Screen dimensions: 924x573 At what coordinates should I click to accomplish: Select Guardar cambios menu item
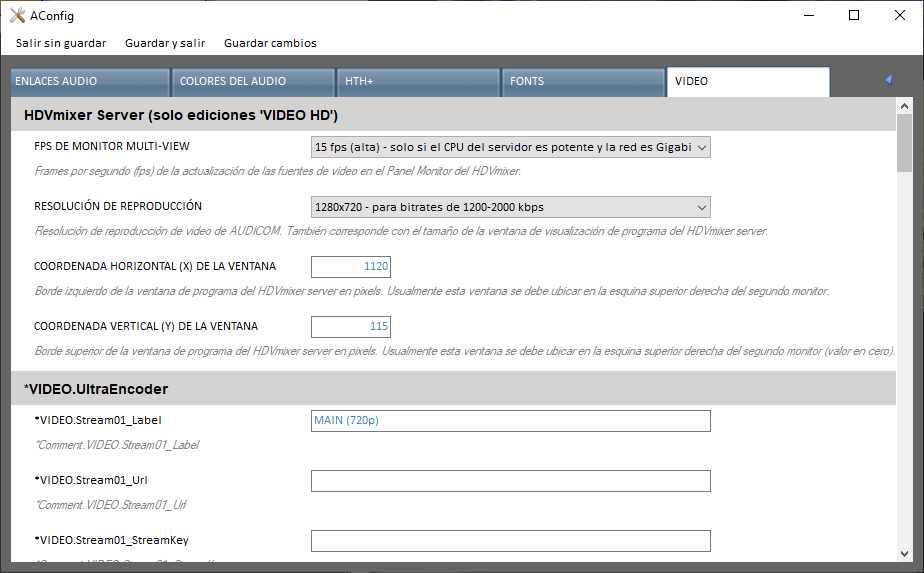[270, 43]
